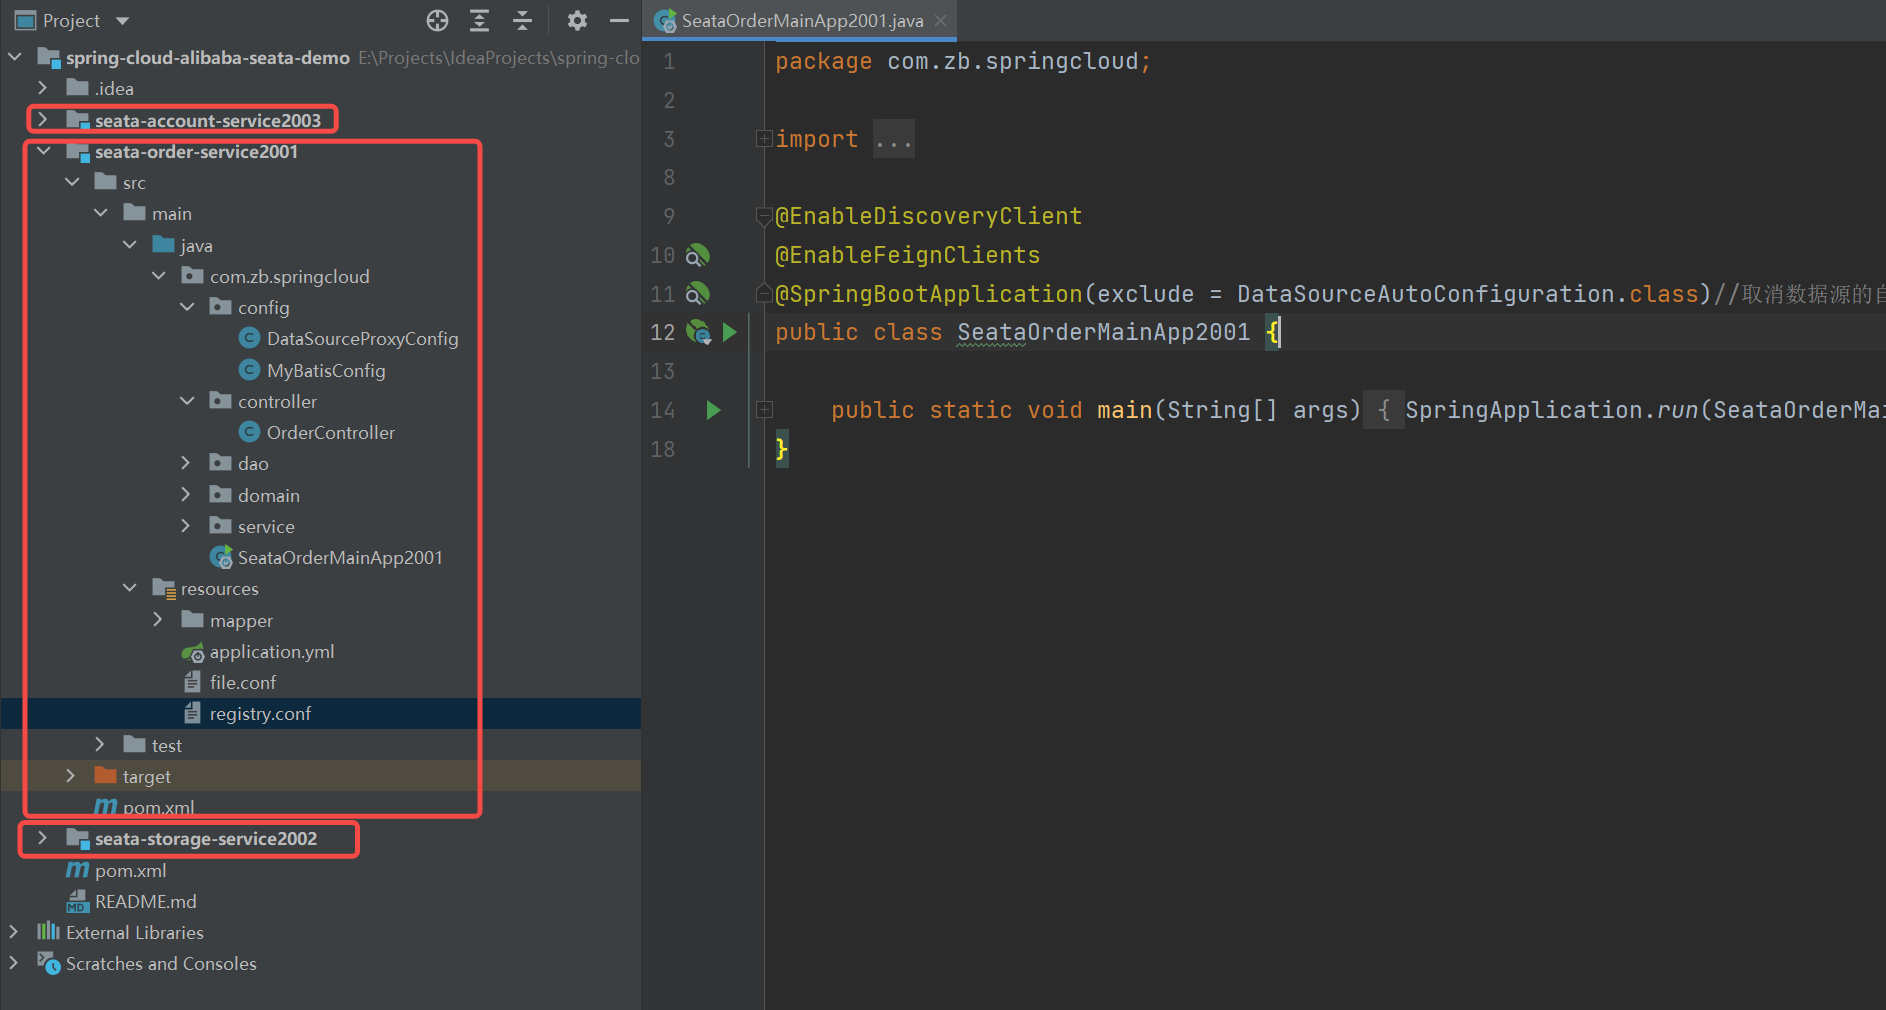Click the README.md markdown file icon
1886x1010 pixels.
pos(77,902)
